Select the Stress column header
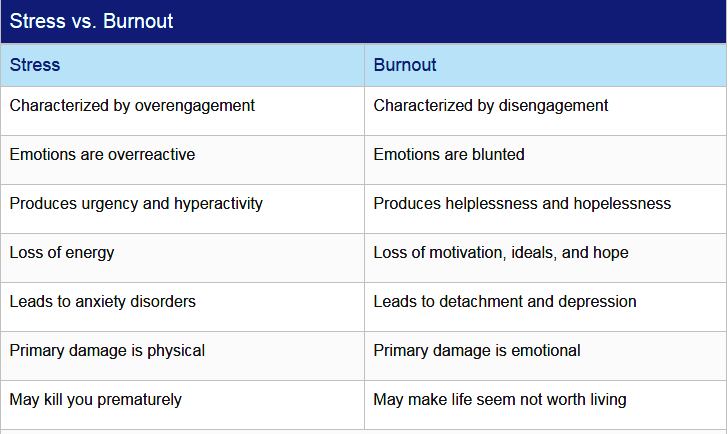 [182, 65]
